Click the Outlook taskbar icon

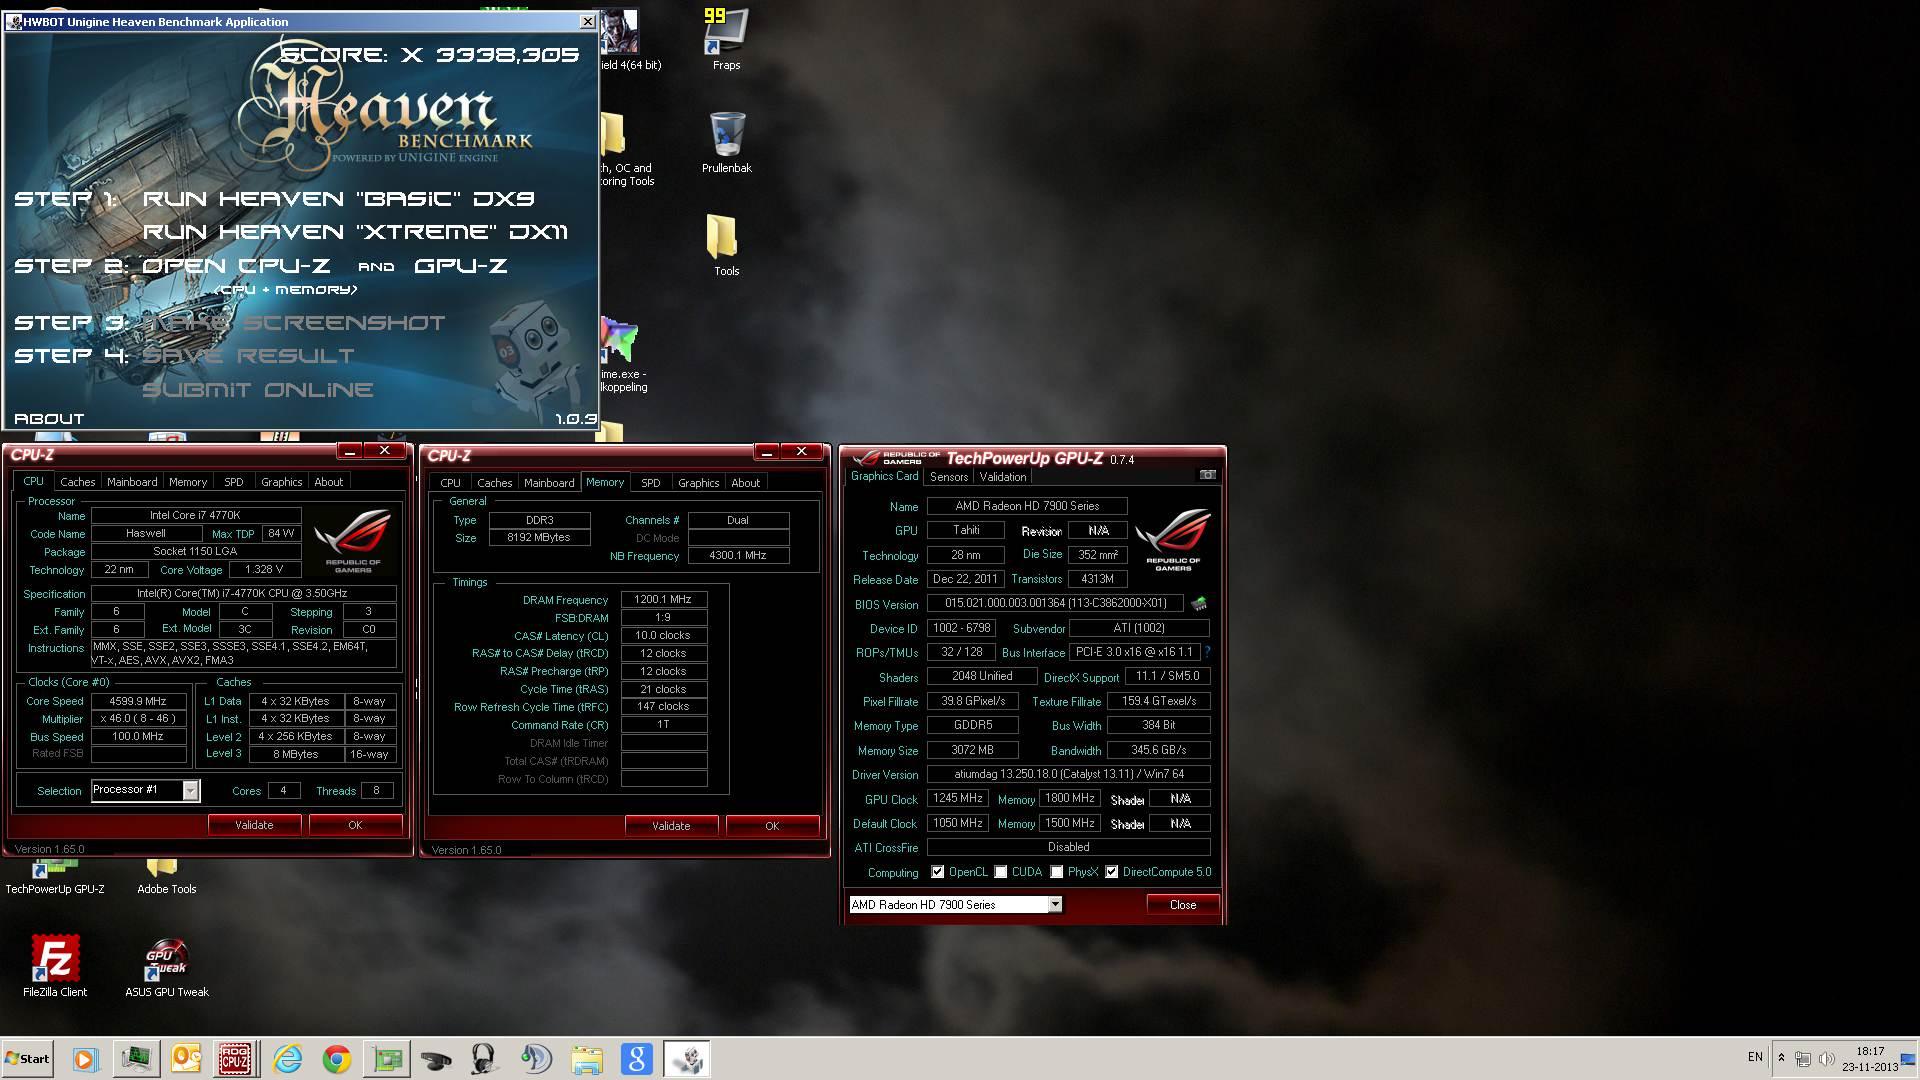pyautogui.click(x=186, y=1059)
